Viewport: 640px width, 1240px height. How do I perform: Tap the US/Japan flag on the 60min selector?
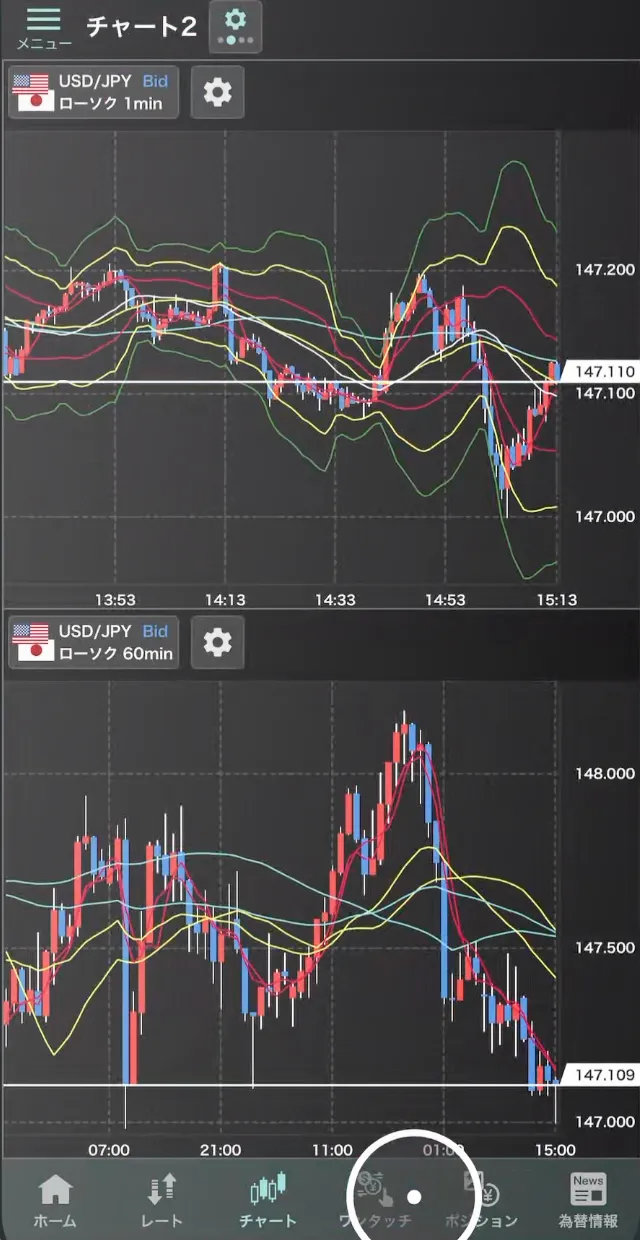click(32, 643)
